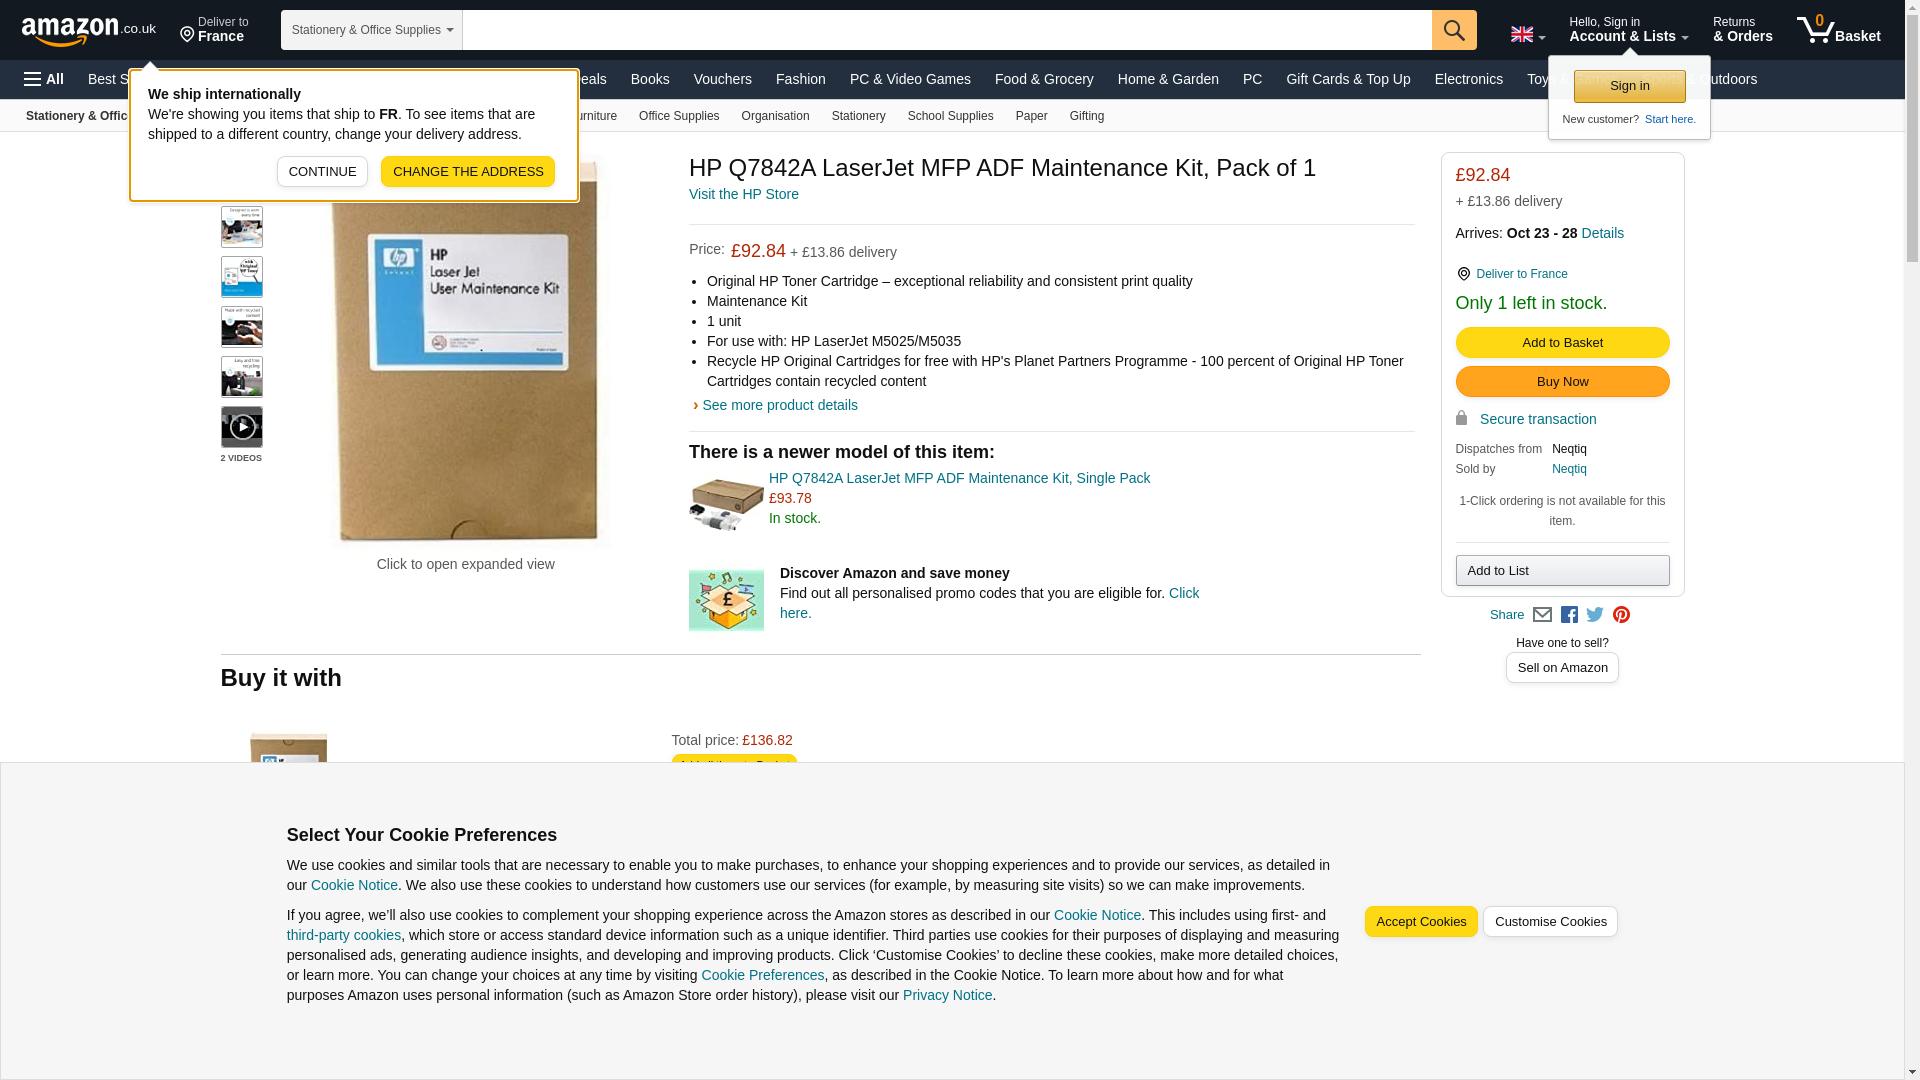Open the language flag dropdown
This screenshot has height=1080, width=1920.
coord(1527,35)
